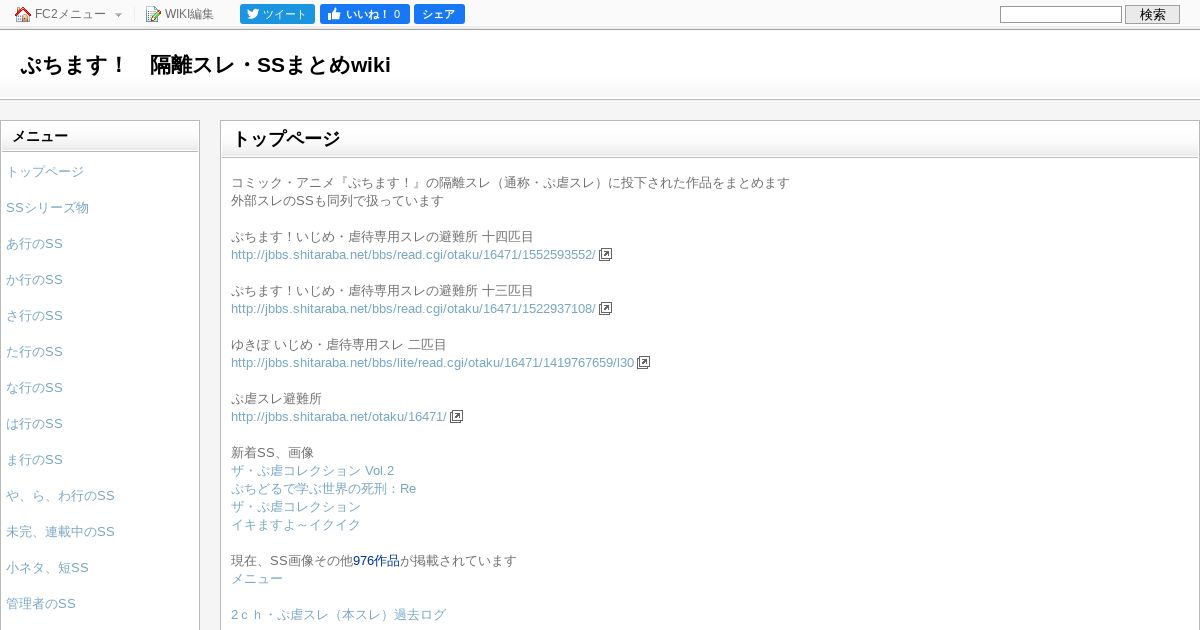Open さ行のSS in sidebar
This screenshot has height=630, width=1200.
pyautogui.click(x=34, y=316)
